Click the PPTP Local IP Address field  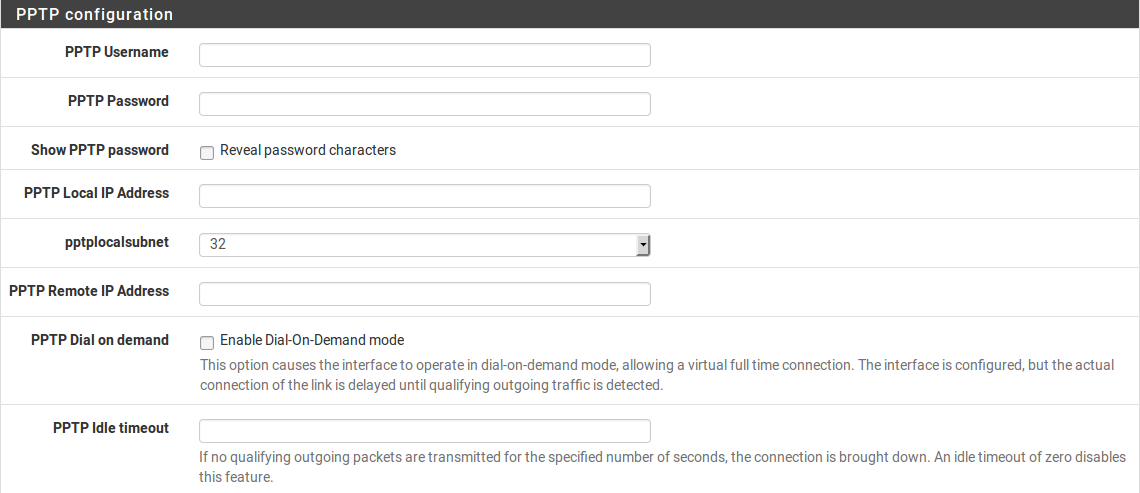424,196
